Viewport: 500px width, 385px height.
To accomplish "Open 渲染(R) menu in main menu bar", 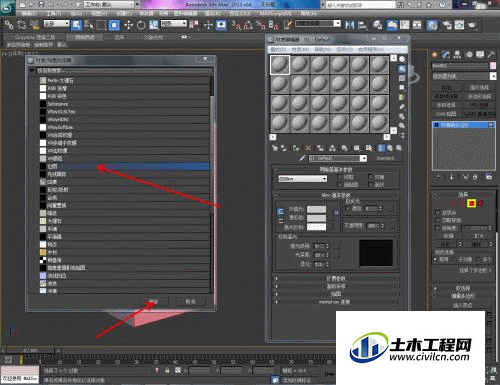I will tap(212, 14).
